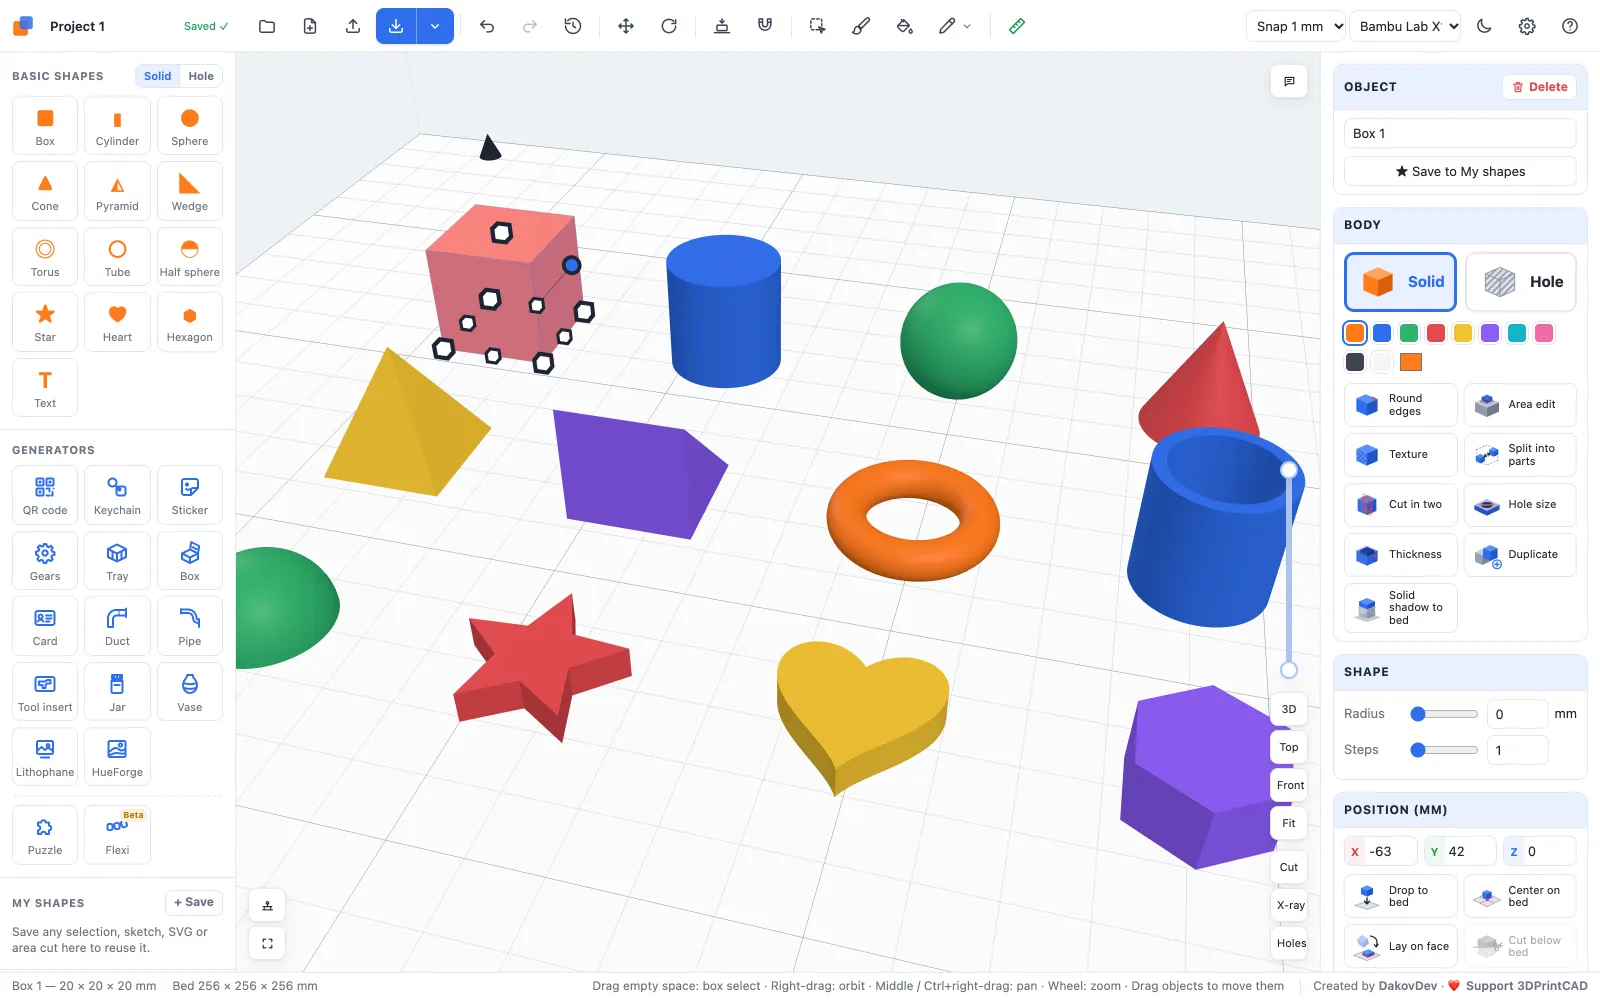Switch to 3D view
The image size is (1600, 1000).
pyautogui.click(x=1289, y=709)
